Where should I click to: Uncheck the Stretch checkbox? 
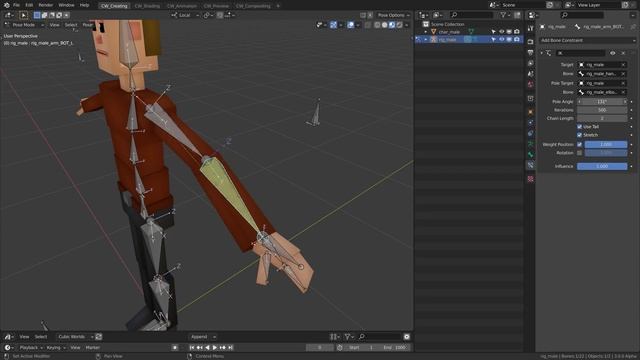(580, 135)
